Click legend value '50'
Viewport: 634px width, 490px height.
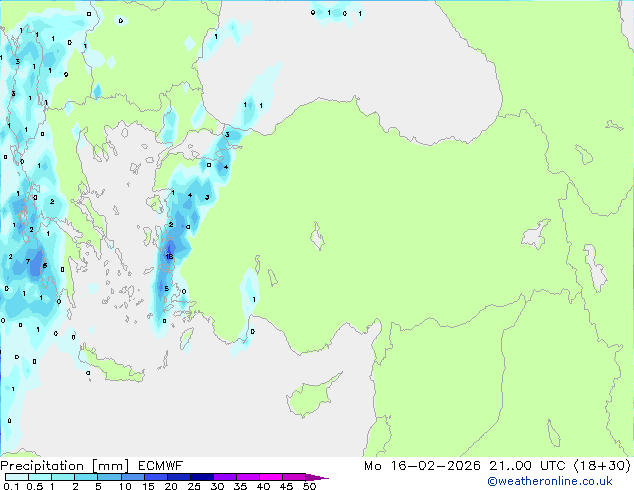(x=310, y=486)
